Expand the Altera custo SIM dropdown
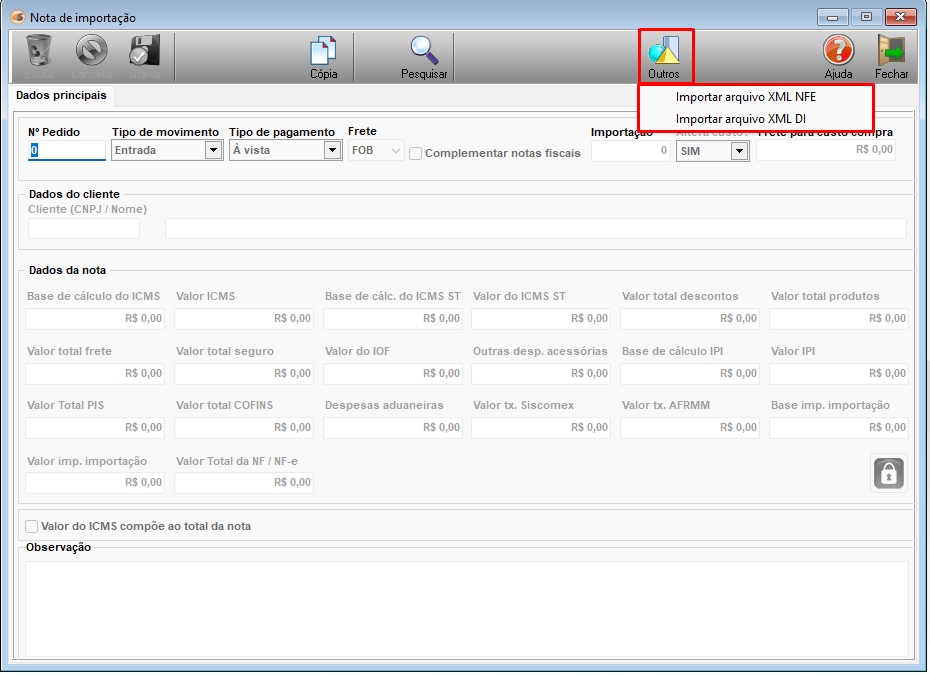The height and width of the screenshot is (675, 930). point(739,151)
